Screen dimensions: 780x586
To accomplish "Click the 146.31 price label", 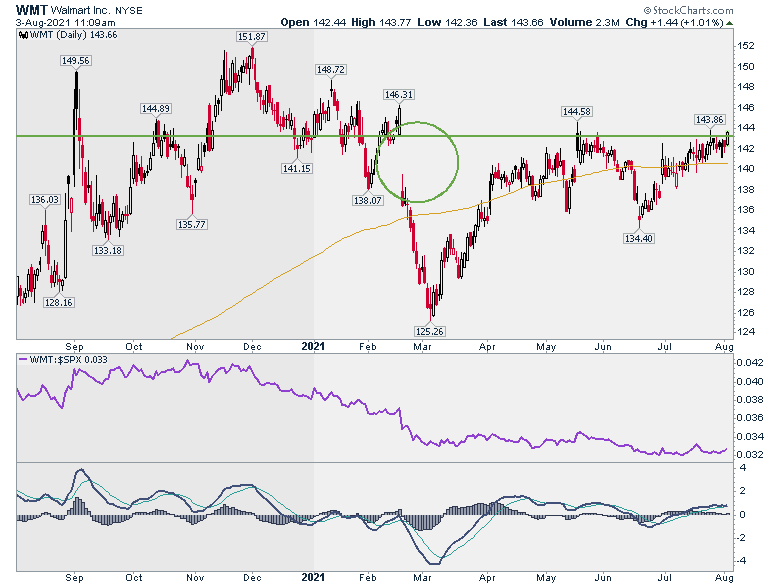I will (399, 95).
